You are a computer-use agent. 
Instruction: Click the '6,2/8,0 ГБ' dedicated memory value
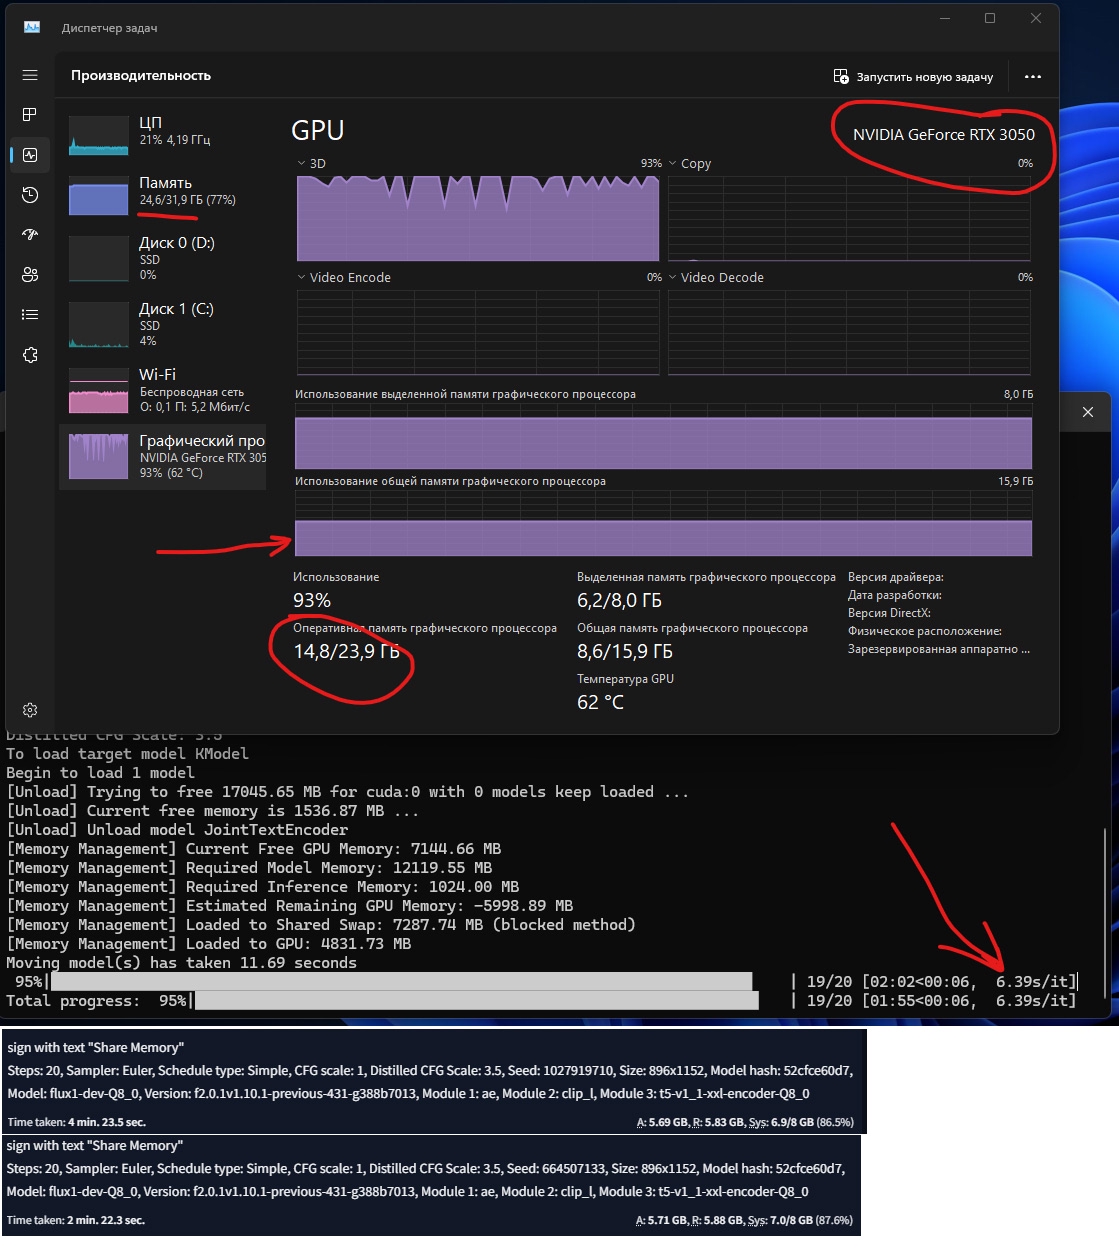point(619,601)
